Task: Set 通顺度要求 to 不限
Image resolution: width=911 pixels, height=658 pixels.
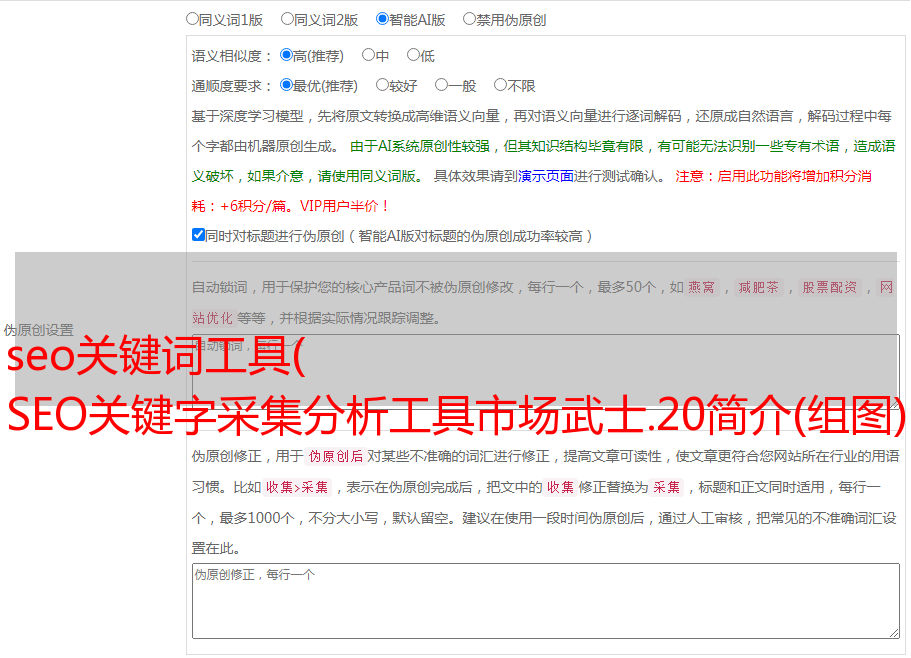Action: 500,85
